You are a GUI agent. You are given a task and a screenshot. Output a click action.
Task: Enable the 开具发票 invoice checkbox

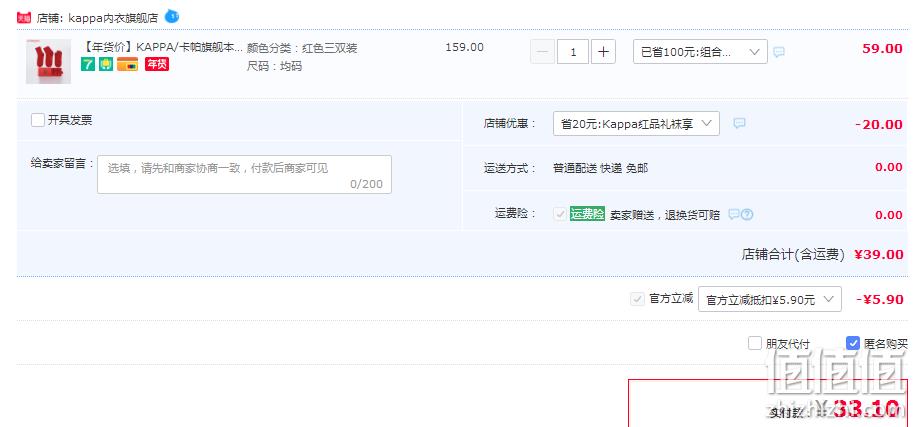[x=38, y=120]
